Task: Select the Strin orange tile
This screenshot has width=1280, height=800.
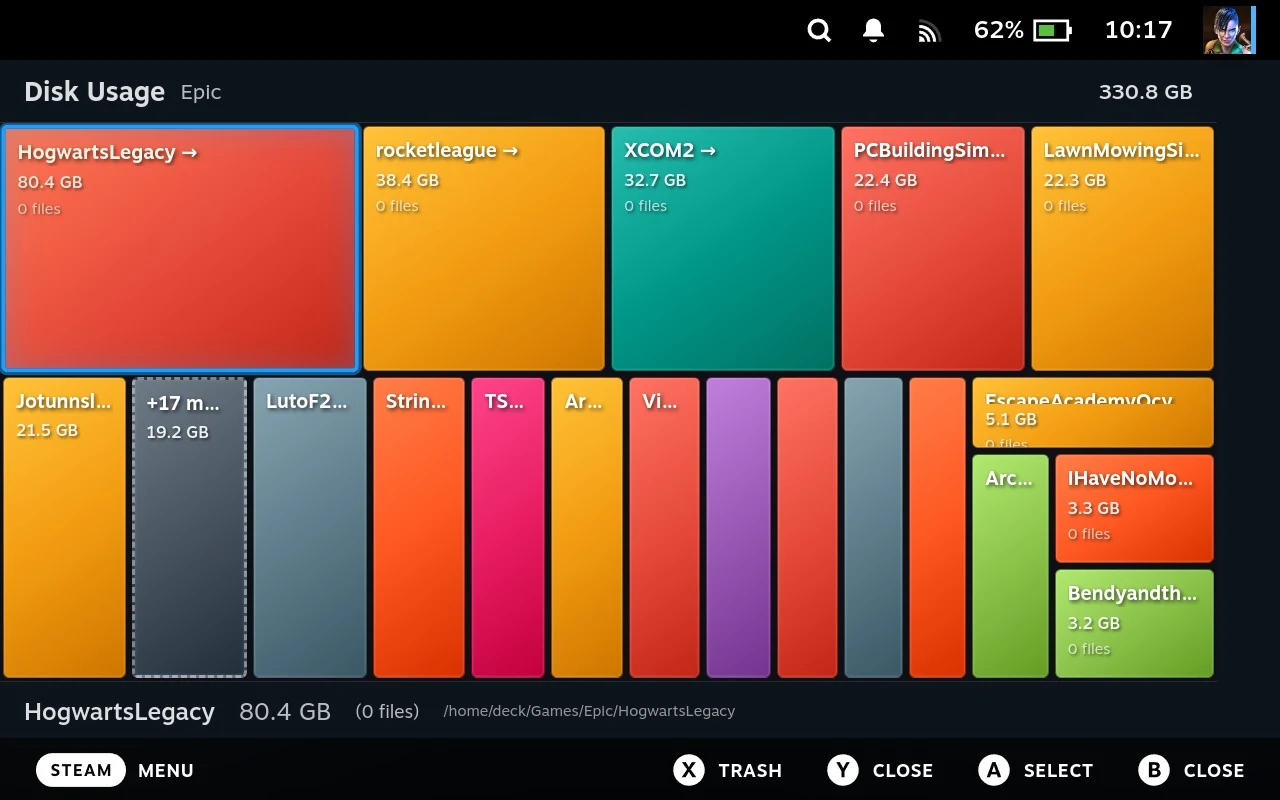Action: [419, 528]
